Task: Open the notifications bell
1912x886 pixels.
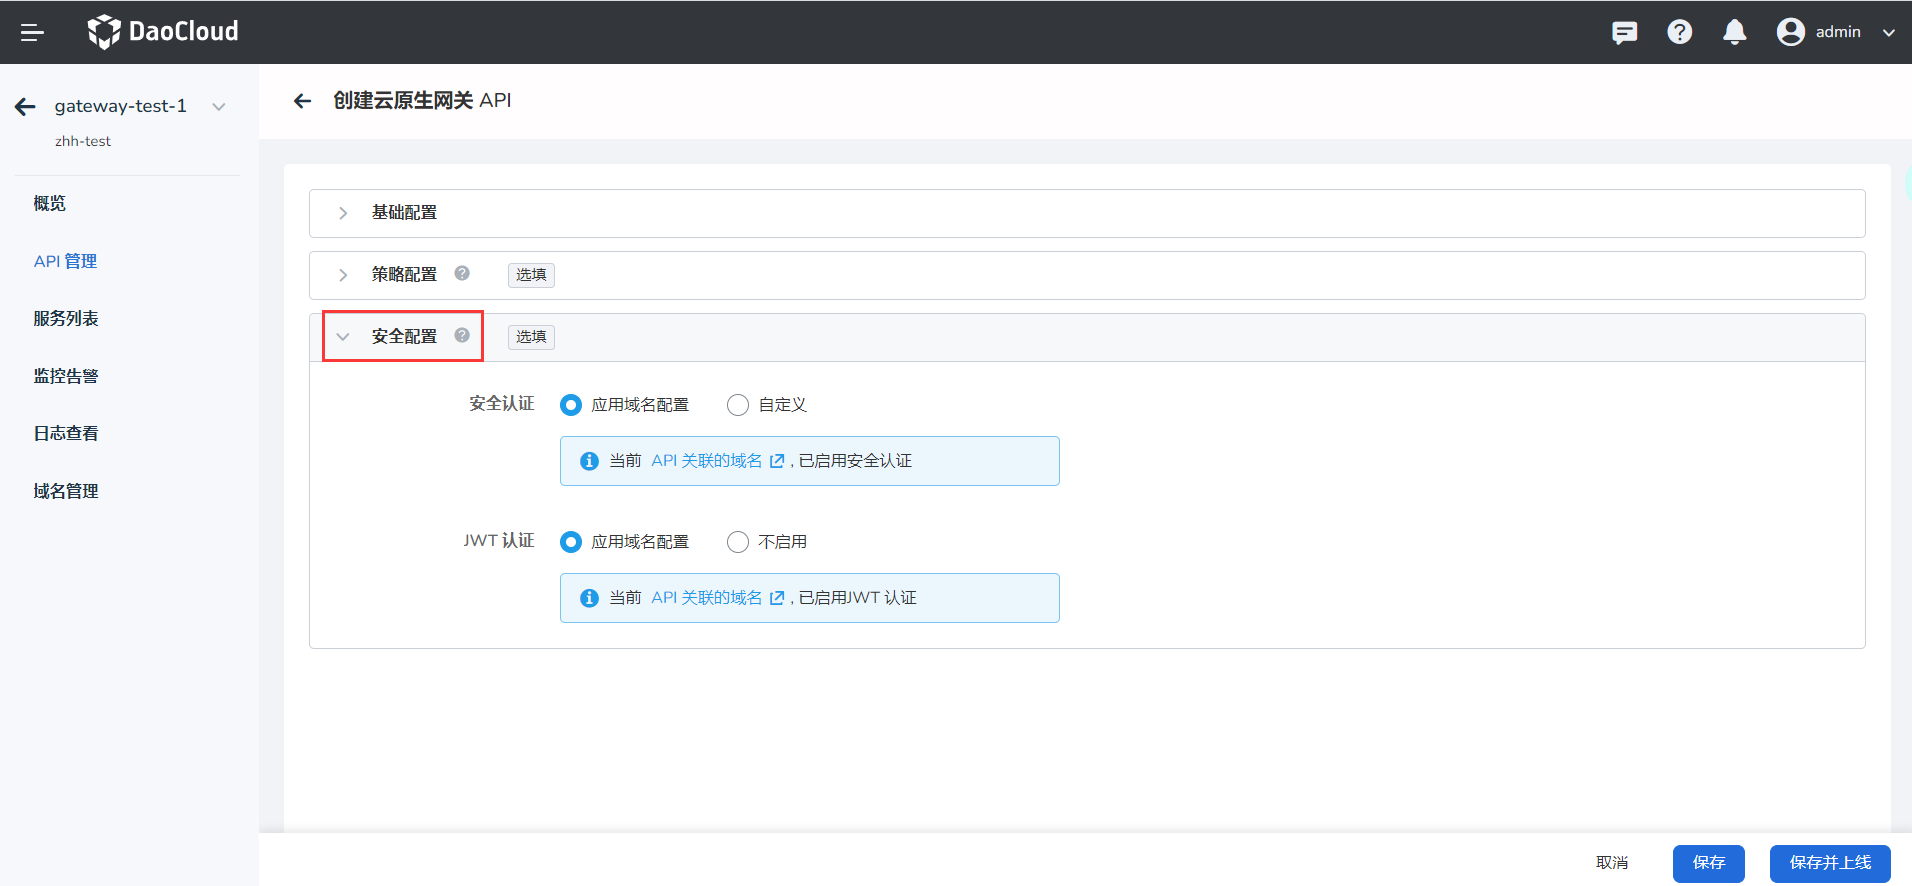Action: (x=1734, y=32)
